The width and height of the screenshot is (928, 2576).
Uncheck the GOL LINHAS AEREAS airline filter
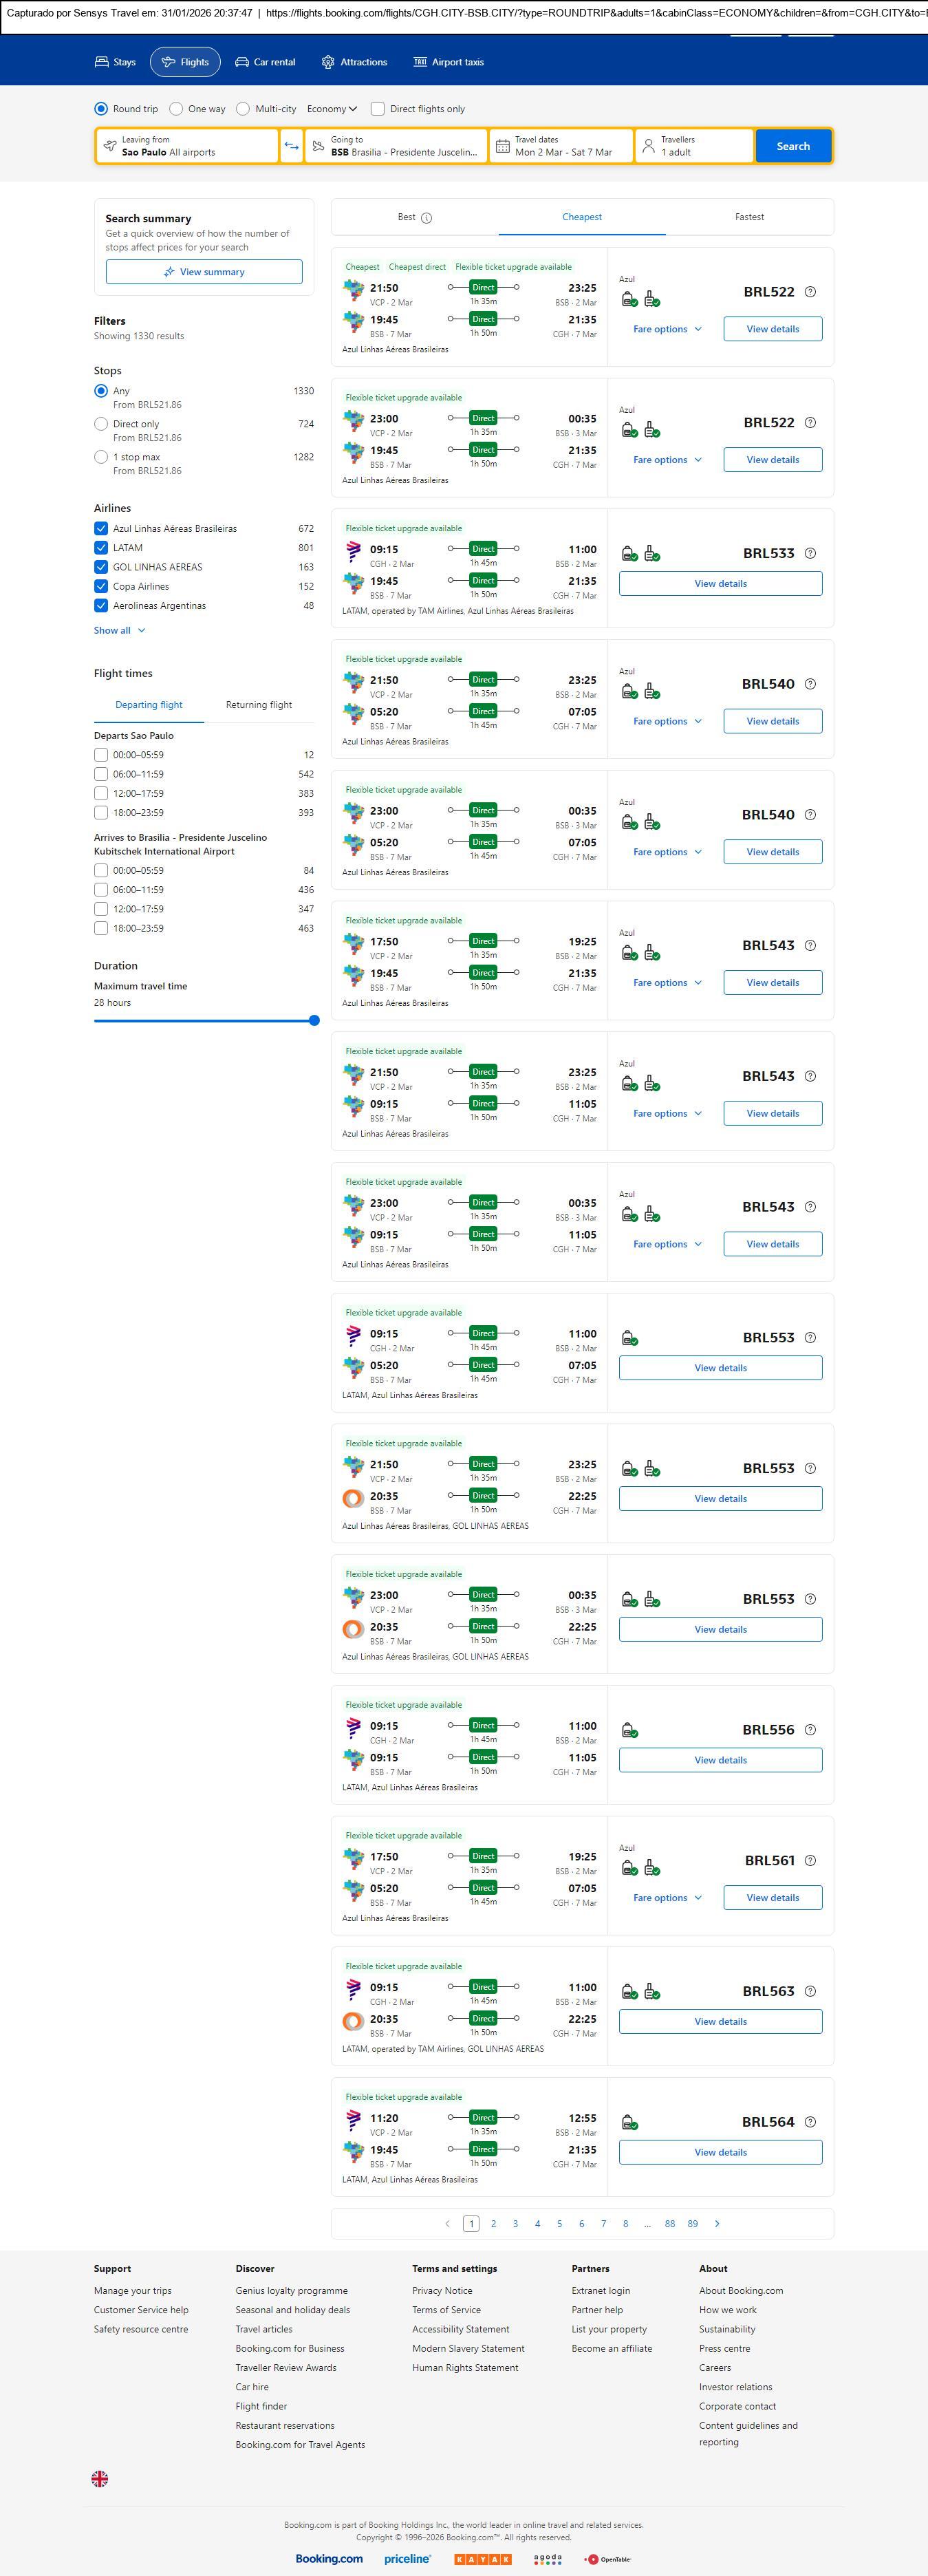101,567
